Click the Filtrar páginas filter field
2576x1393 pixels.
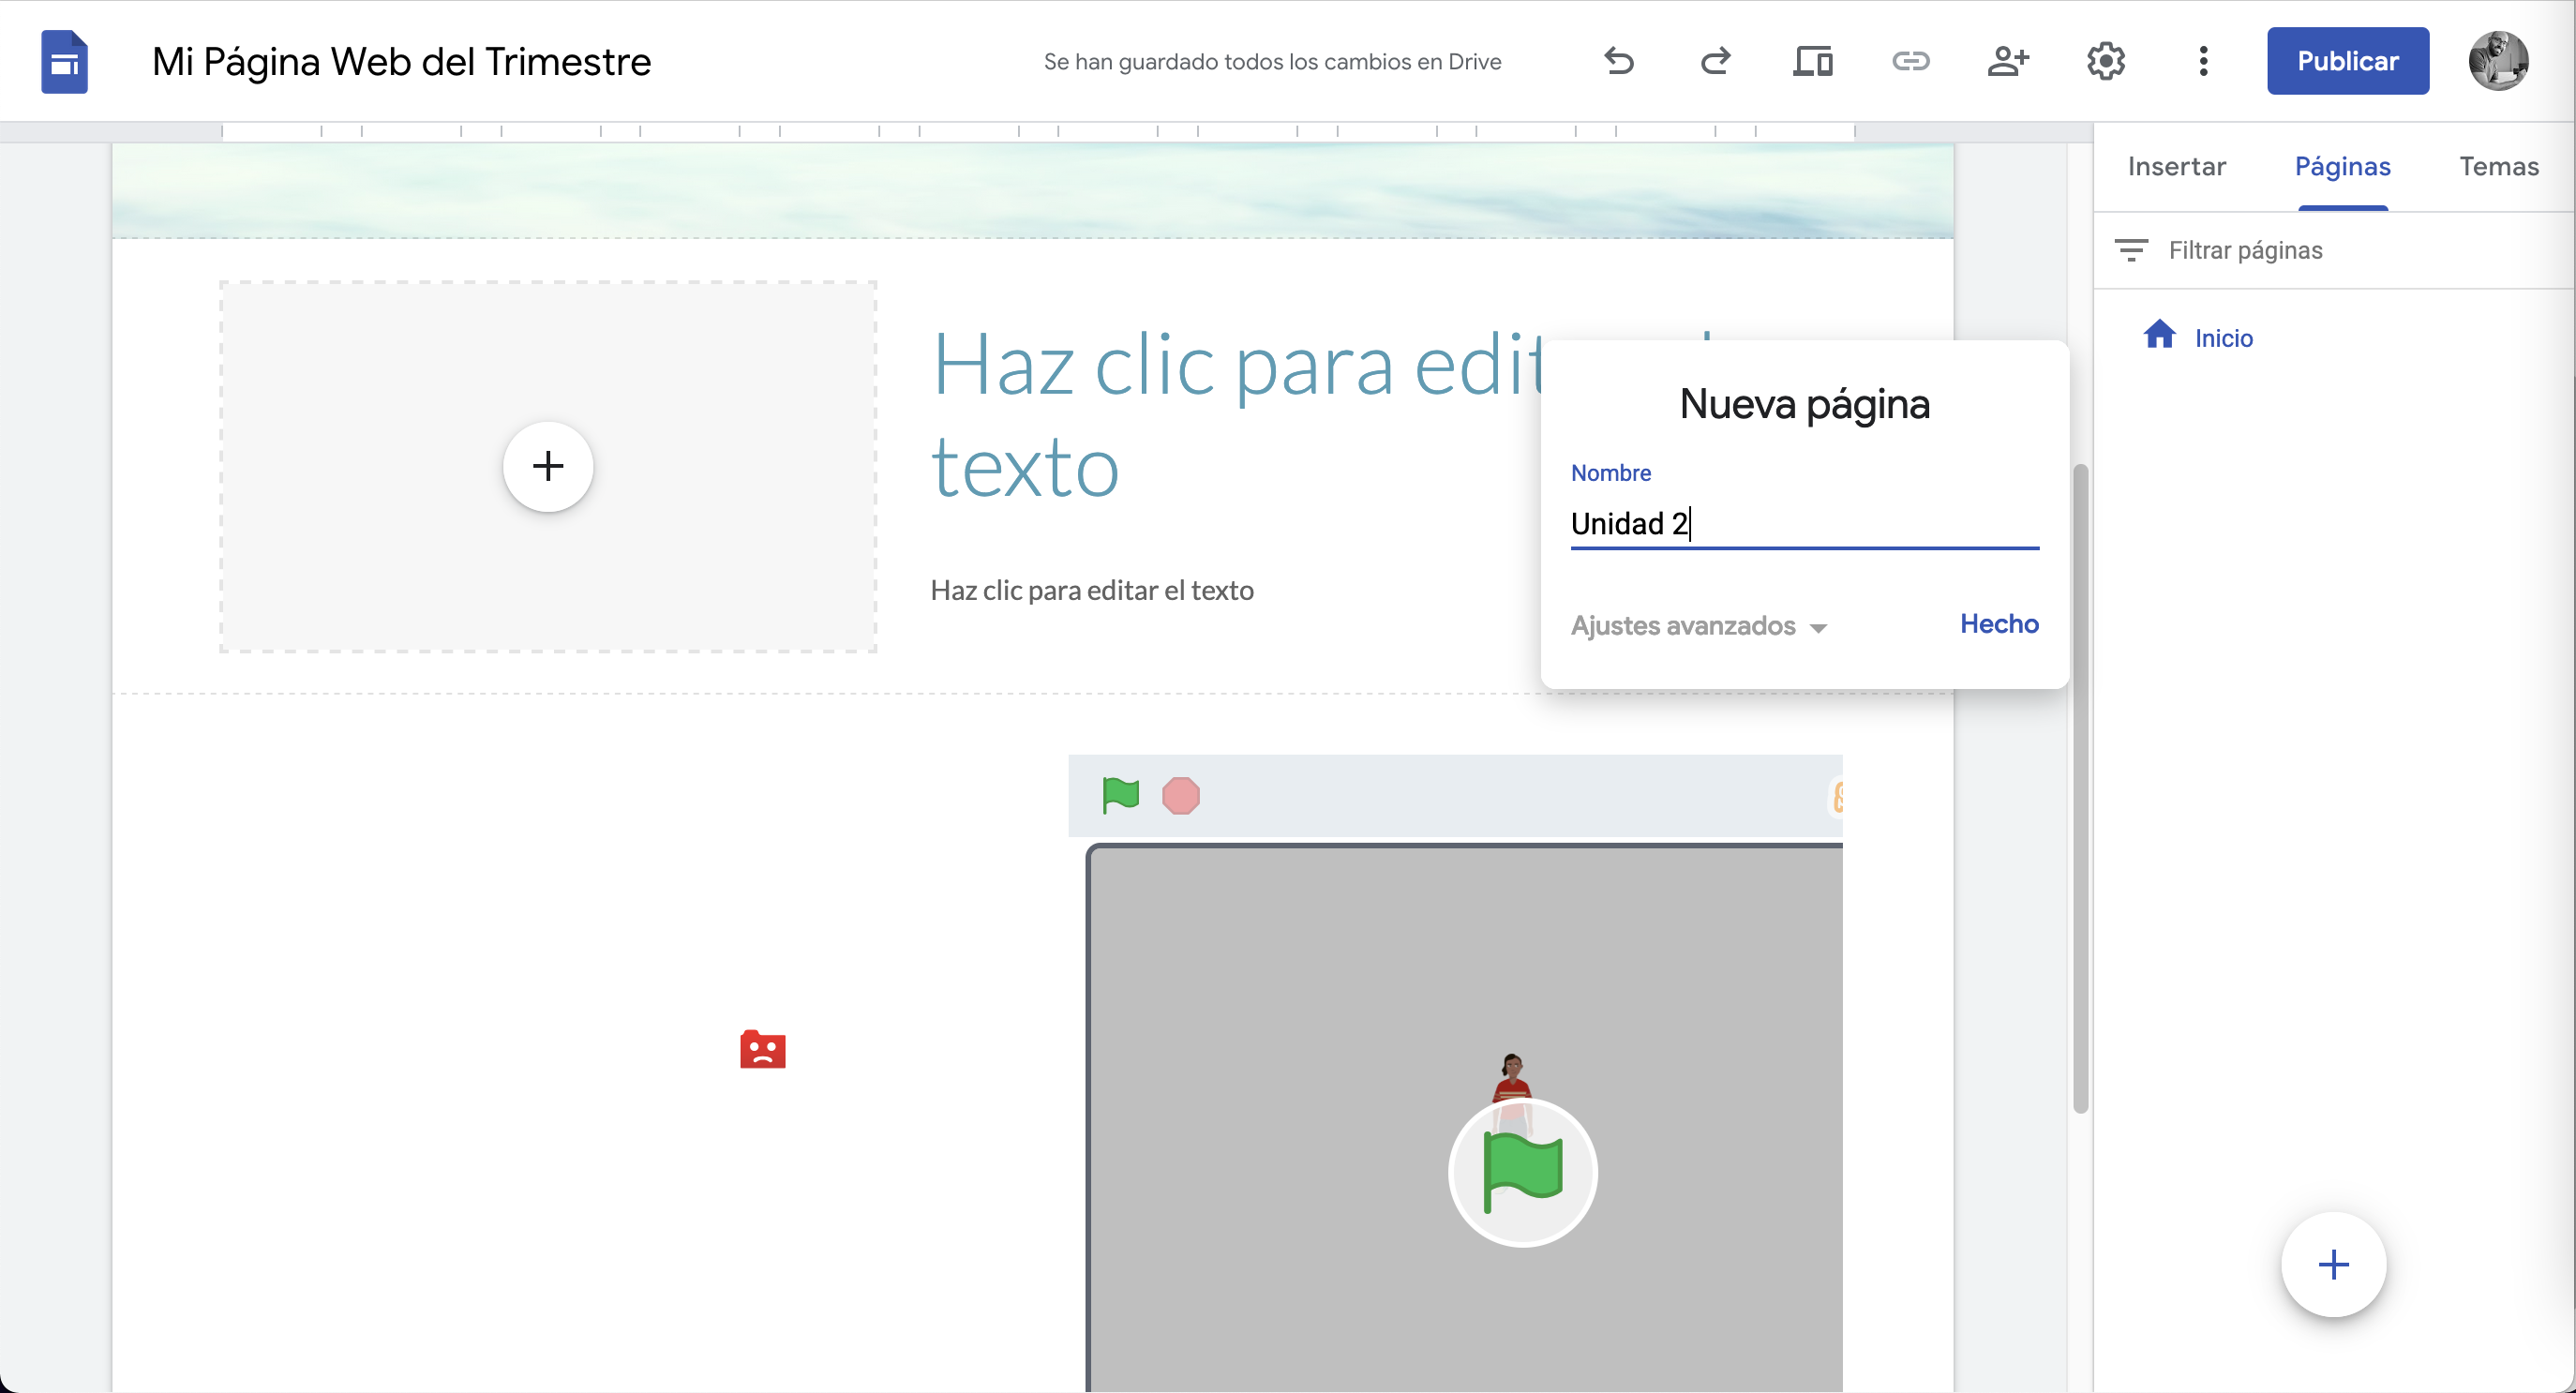tap(2245, 250)
